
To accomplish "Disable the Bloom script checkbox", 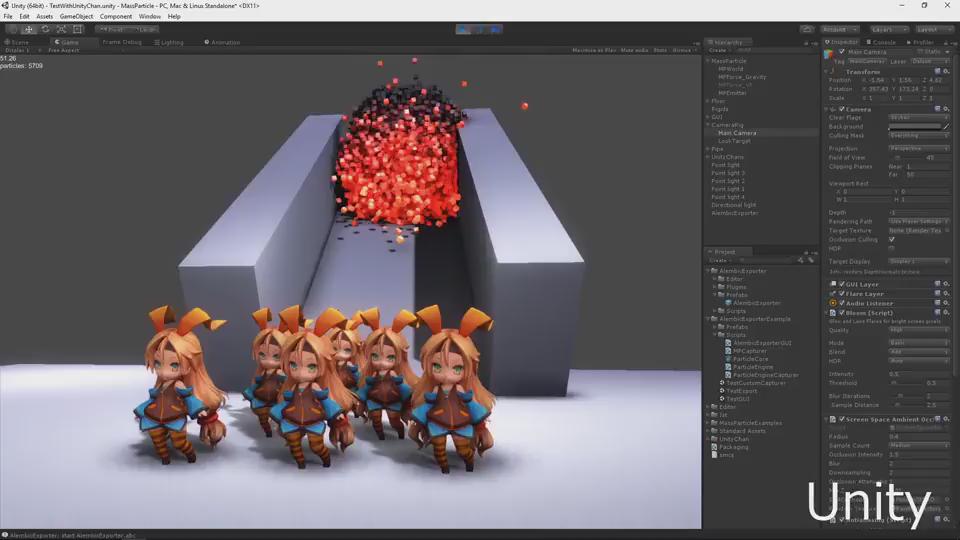I will 842,313.
